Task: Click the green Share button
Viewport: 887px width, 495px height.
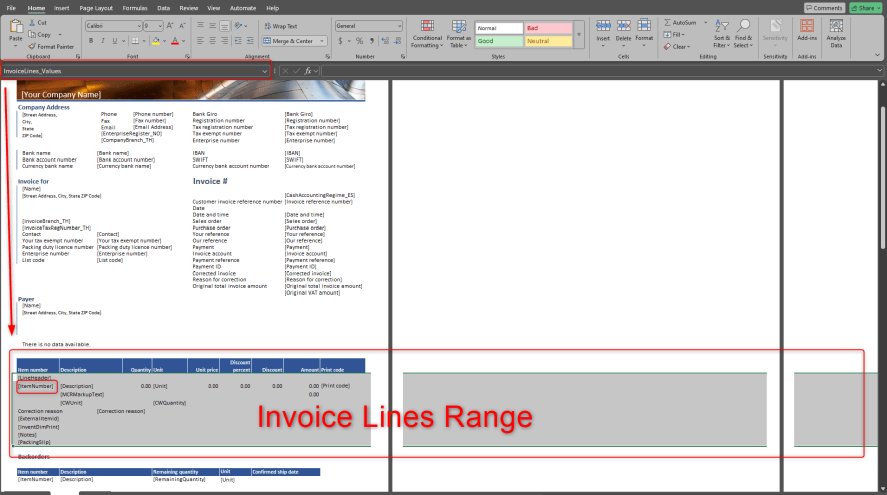Action: 866,7
